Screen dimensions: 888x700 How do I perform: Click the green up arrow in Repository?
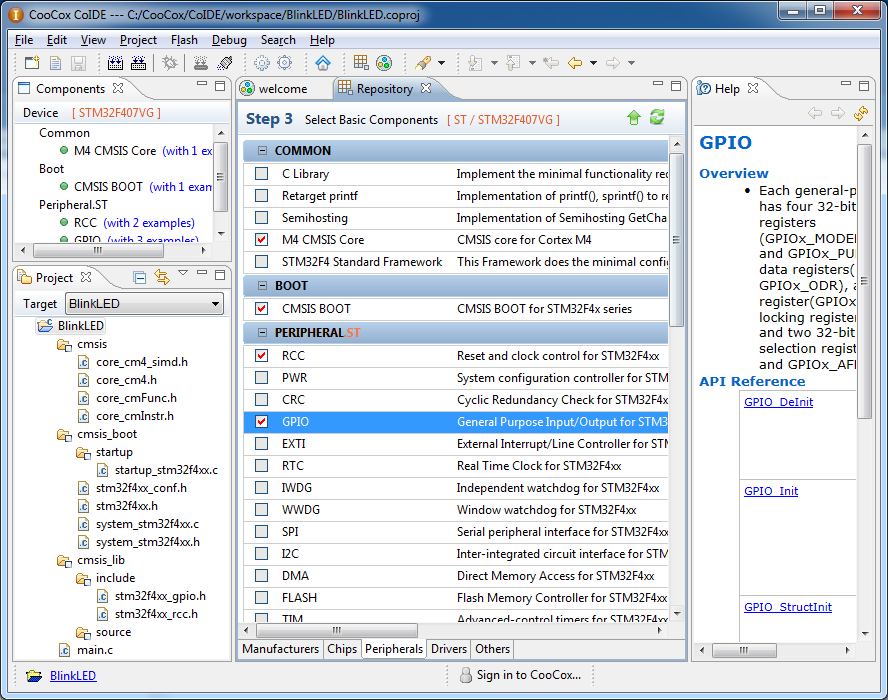(x=634, y=118)
